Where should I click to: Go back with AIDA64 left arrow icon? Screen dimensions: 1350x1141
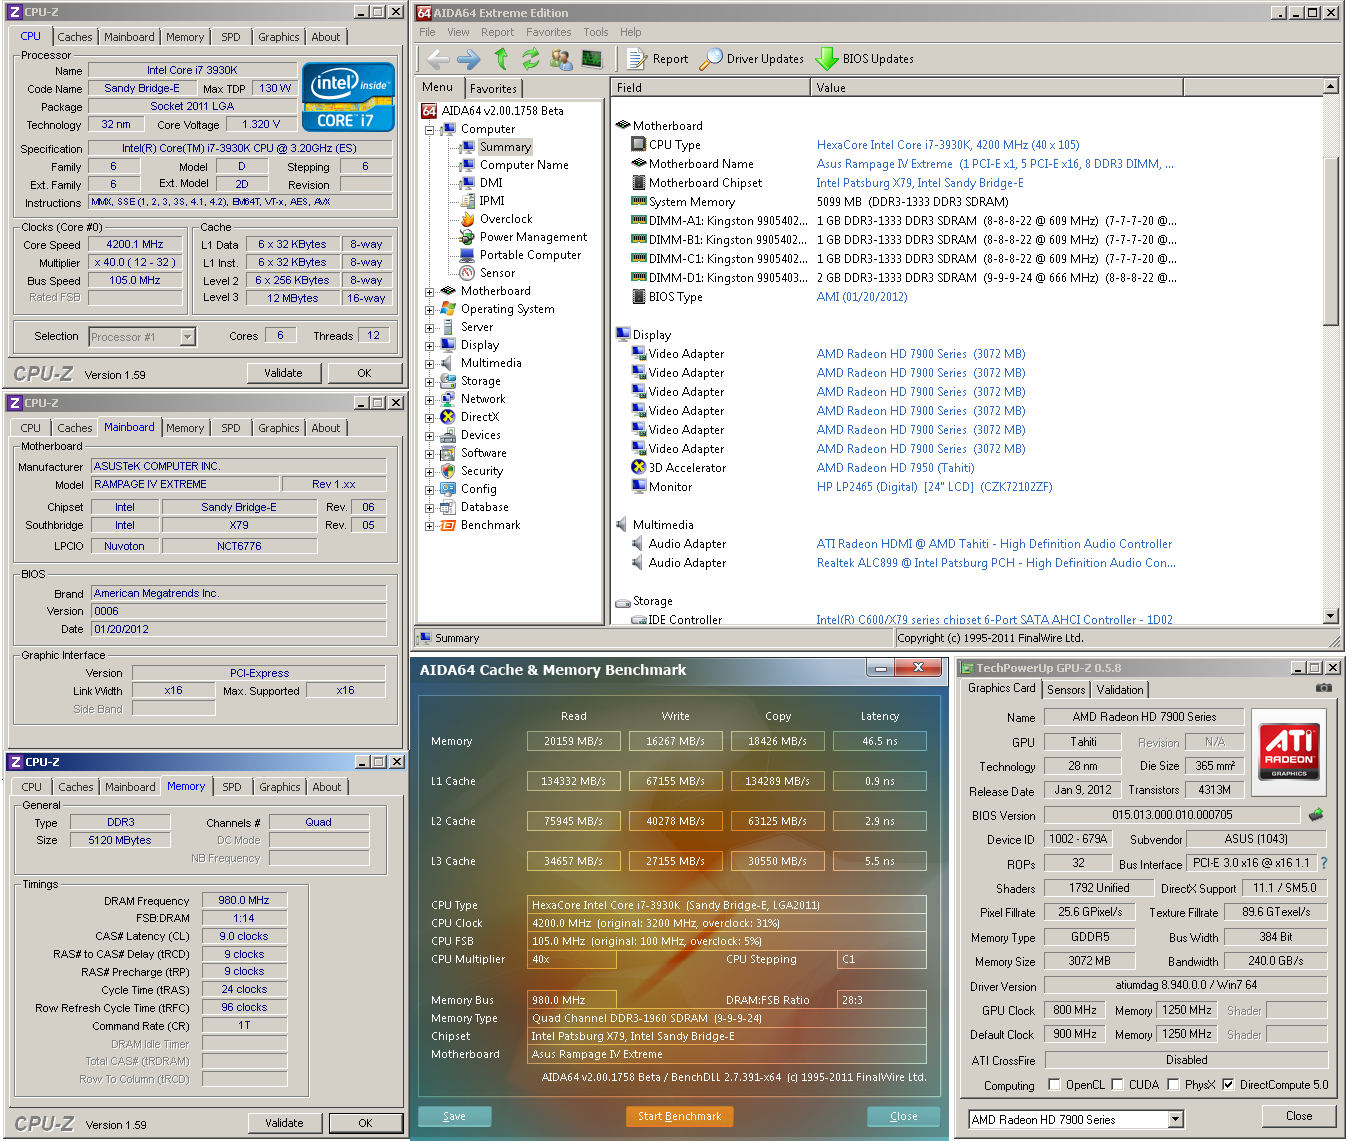click(438, 59)
